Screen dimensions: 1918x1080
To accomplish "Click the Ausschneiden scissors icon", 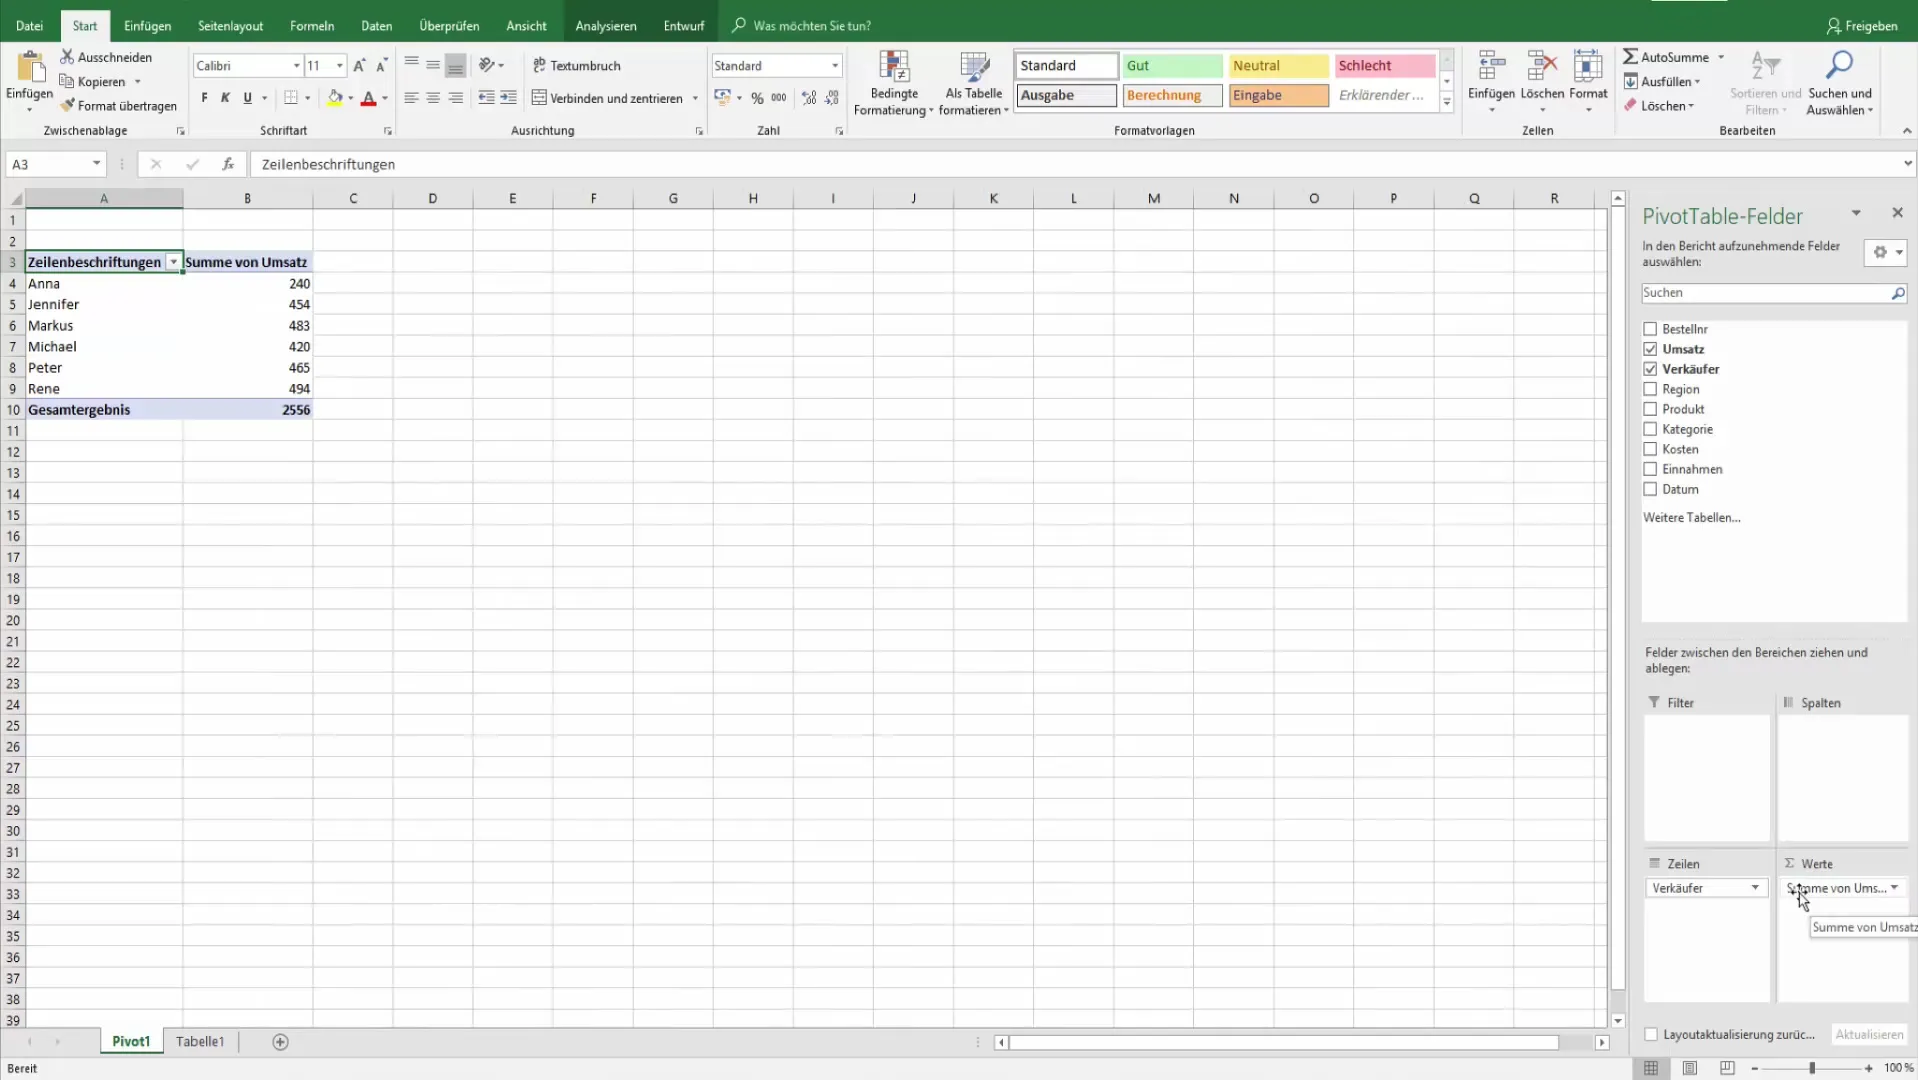I will 67,57.
